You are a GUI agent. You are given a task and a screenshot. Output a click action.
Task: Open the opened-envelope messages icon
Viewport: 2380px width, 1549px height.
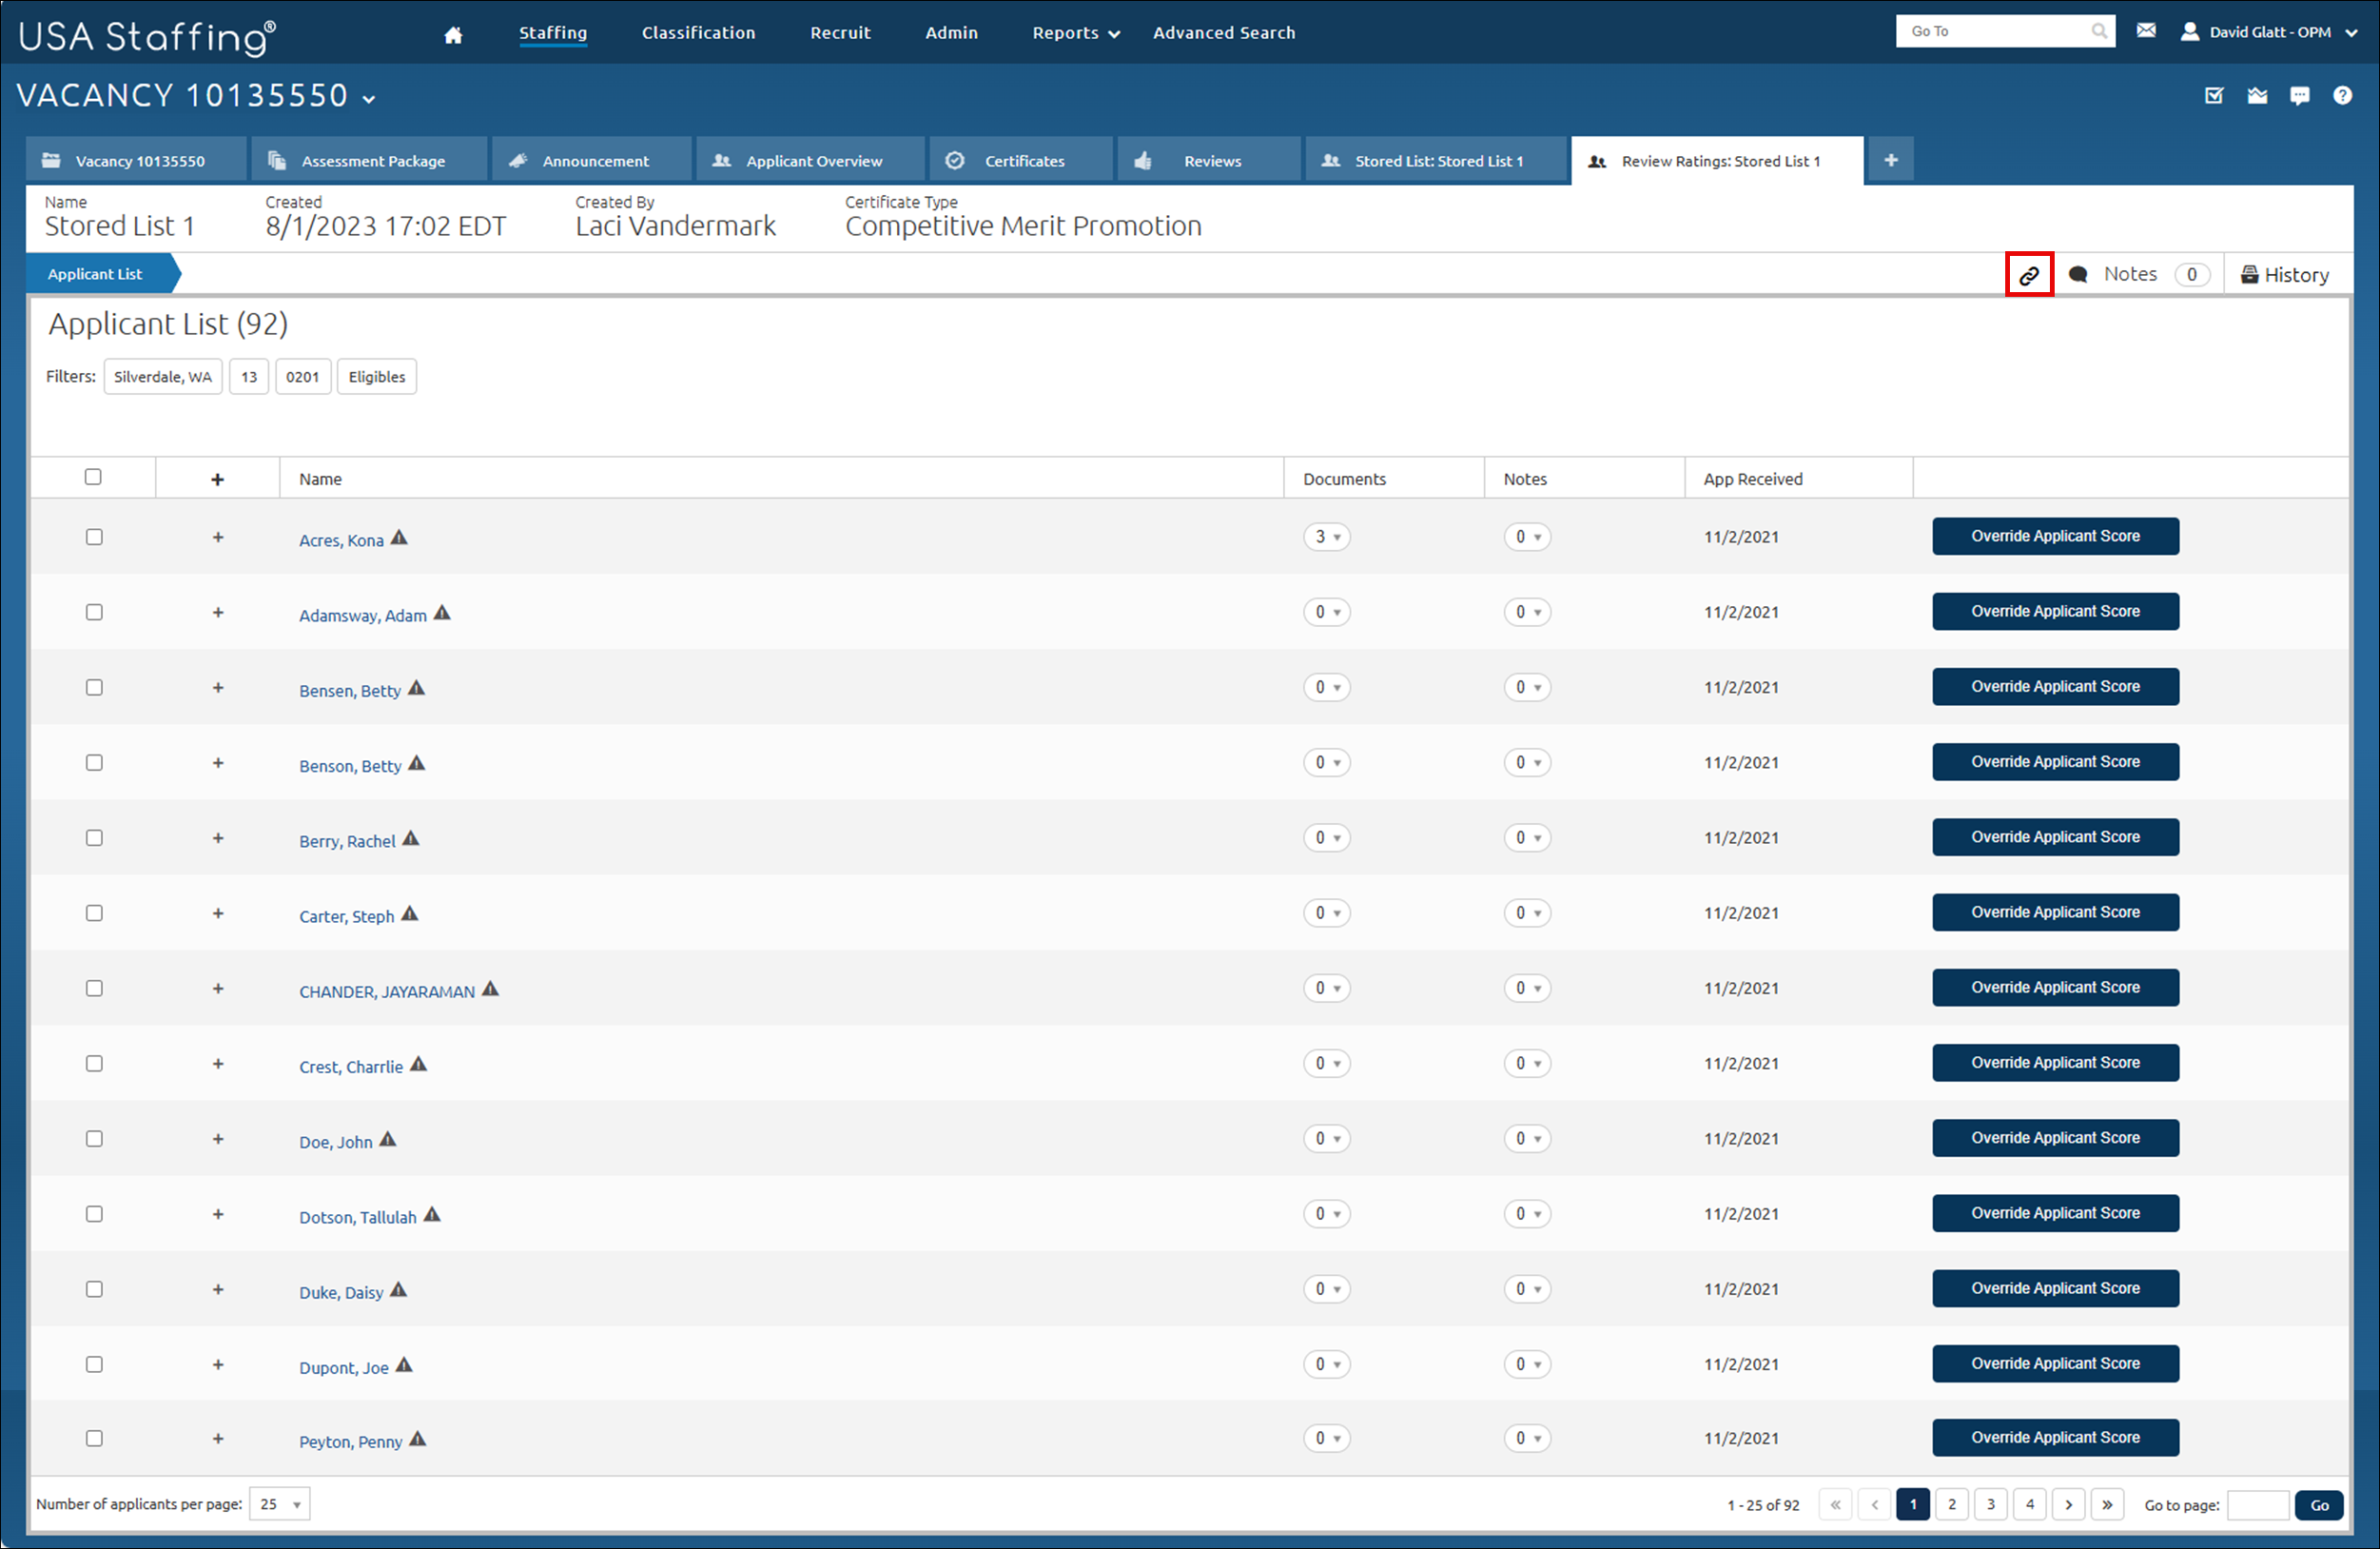[x=2257, y=96]
